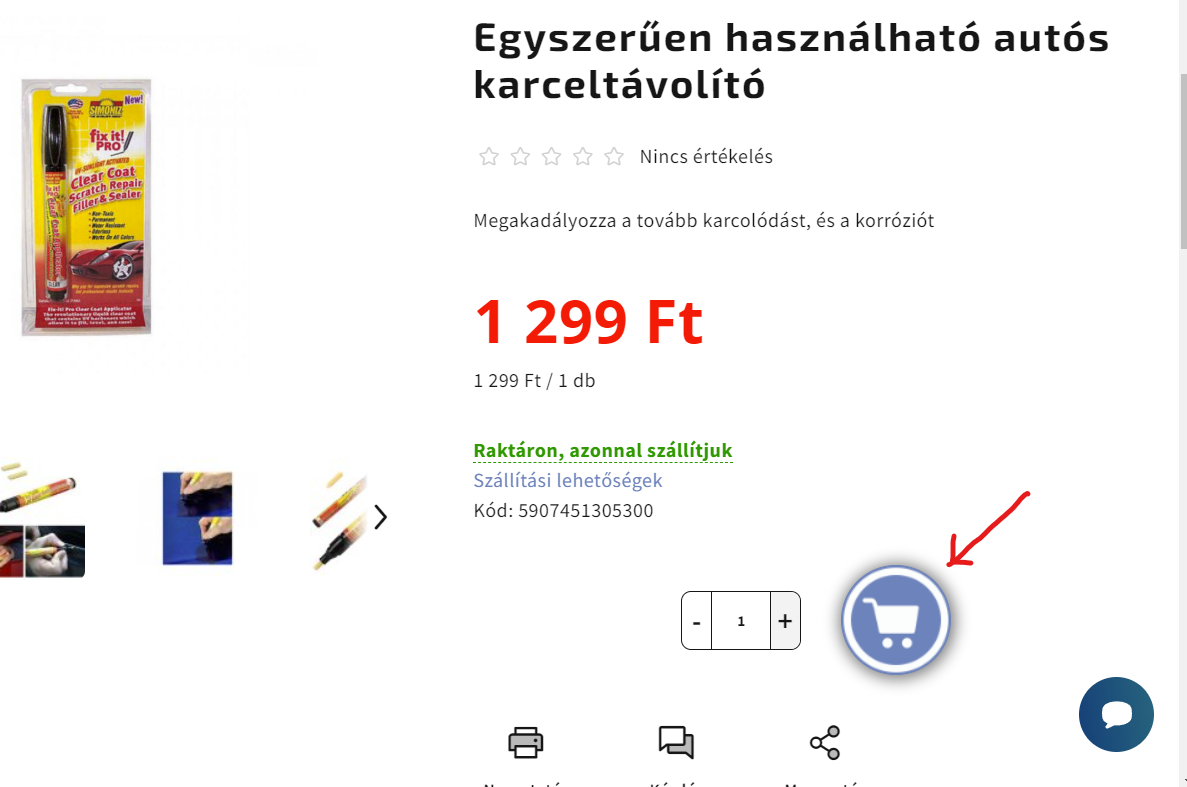Click the printer icon
1187x787 pixels.
(x=525, y=742)
